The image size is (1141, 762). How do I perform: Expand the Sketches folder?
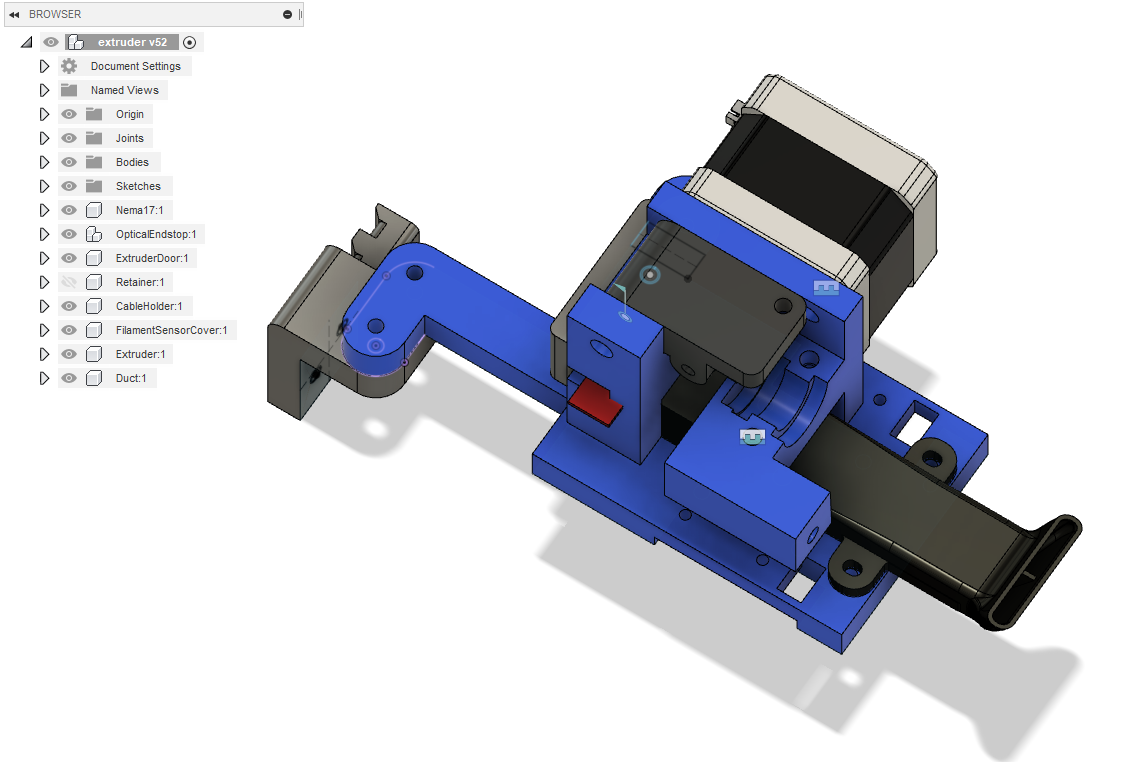coord(44,186)
